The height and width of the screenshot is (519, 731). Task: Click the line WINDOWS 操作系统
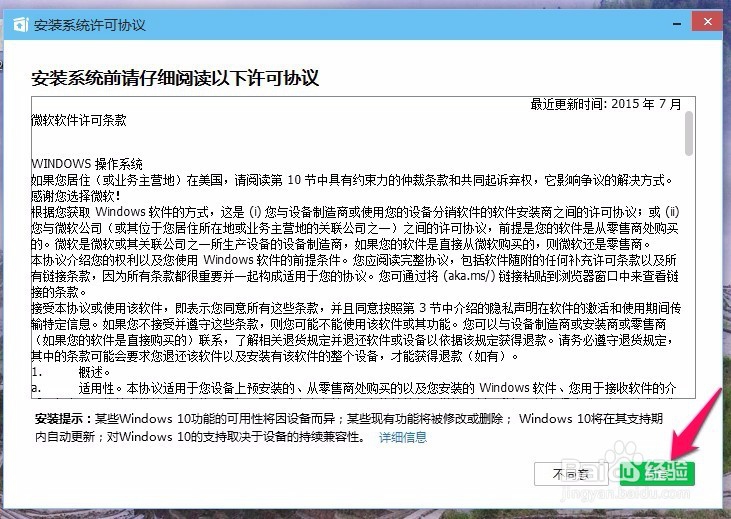[x=87, y=164]
